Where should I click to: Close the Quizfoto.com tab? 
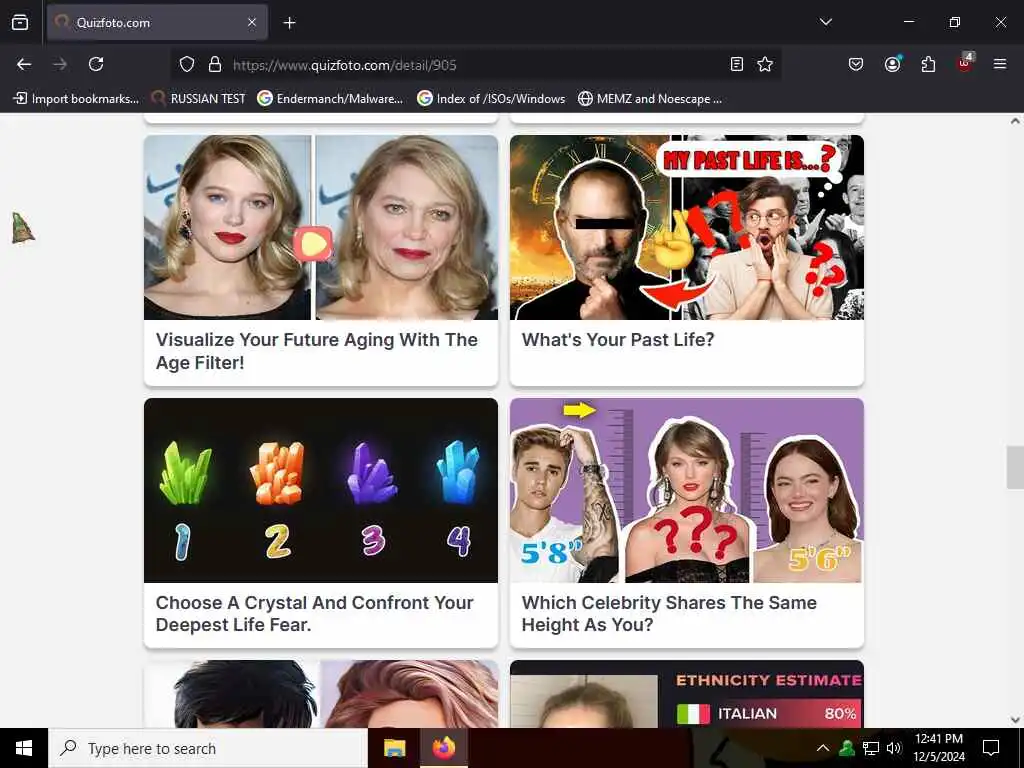tap(252, 22)
